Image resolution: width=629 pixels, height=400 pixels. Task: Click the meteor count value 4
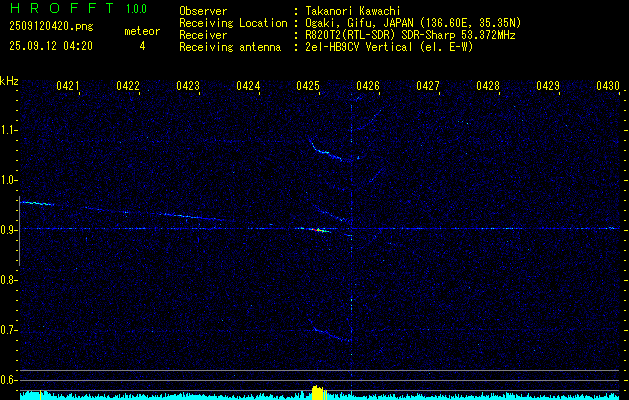142,46
